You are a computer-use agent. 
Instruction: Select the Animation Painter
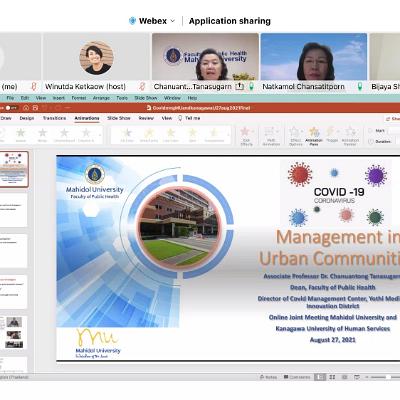350,136
